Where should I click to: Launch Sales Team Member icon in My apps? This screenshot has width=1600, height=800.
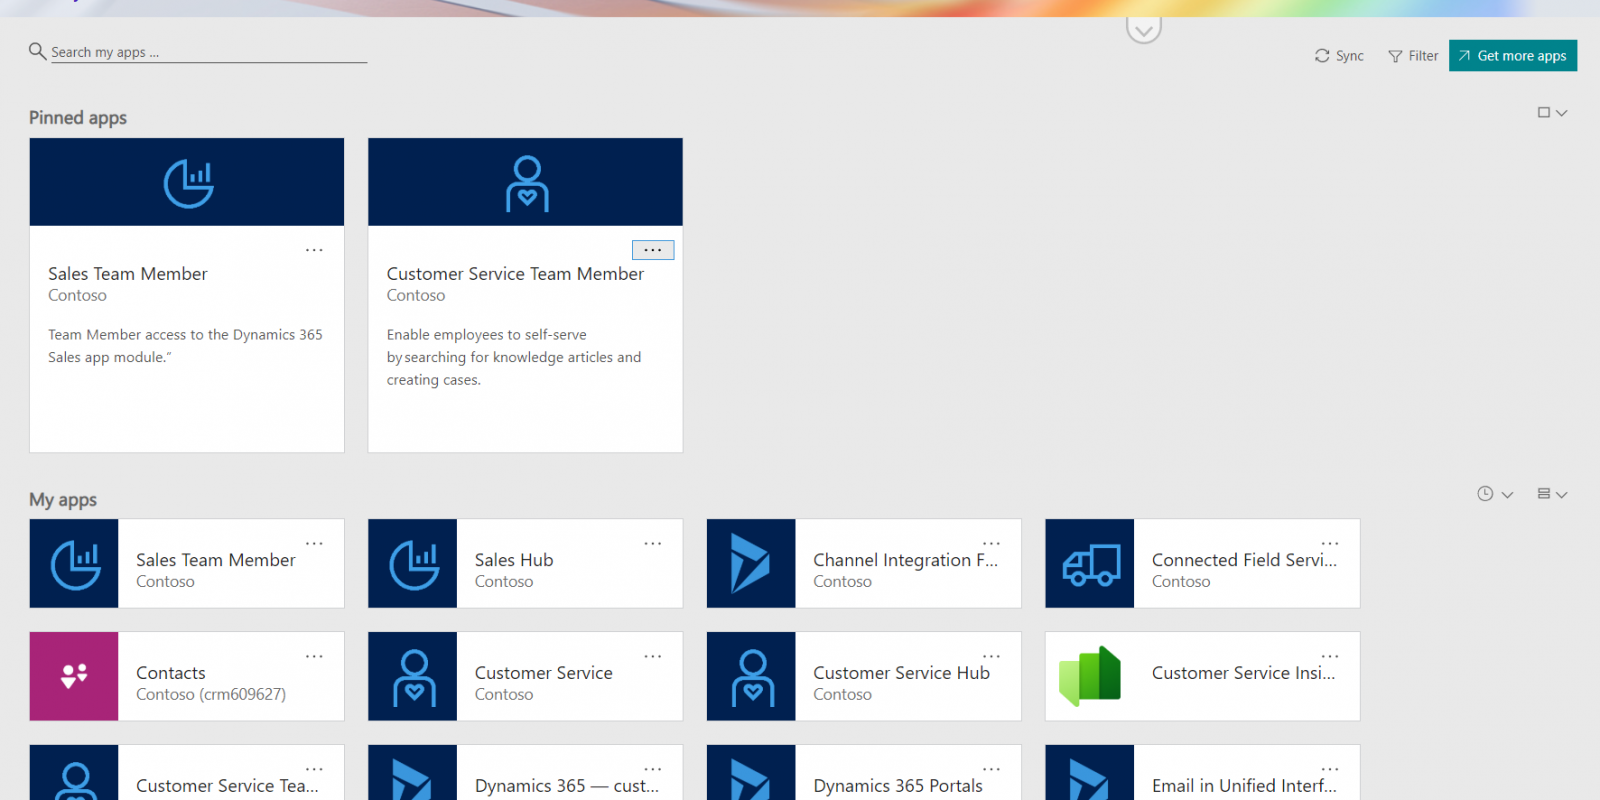74,563
